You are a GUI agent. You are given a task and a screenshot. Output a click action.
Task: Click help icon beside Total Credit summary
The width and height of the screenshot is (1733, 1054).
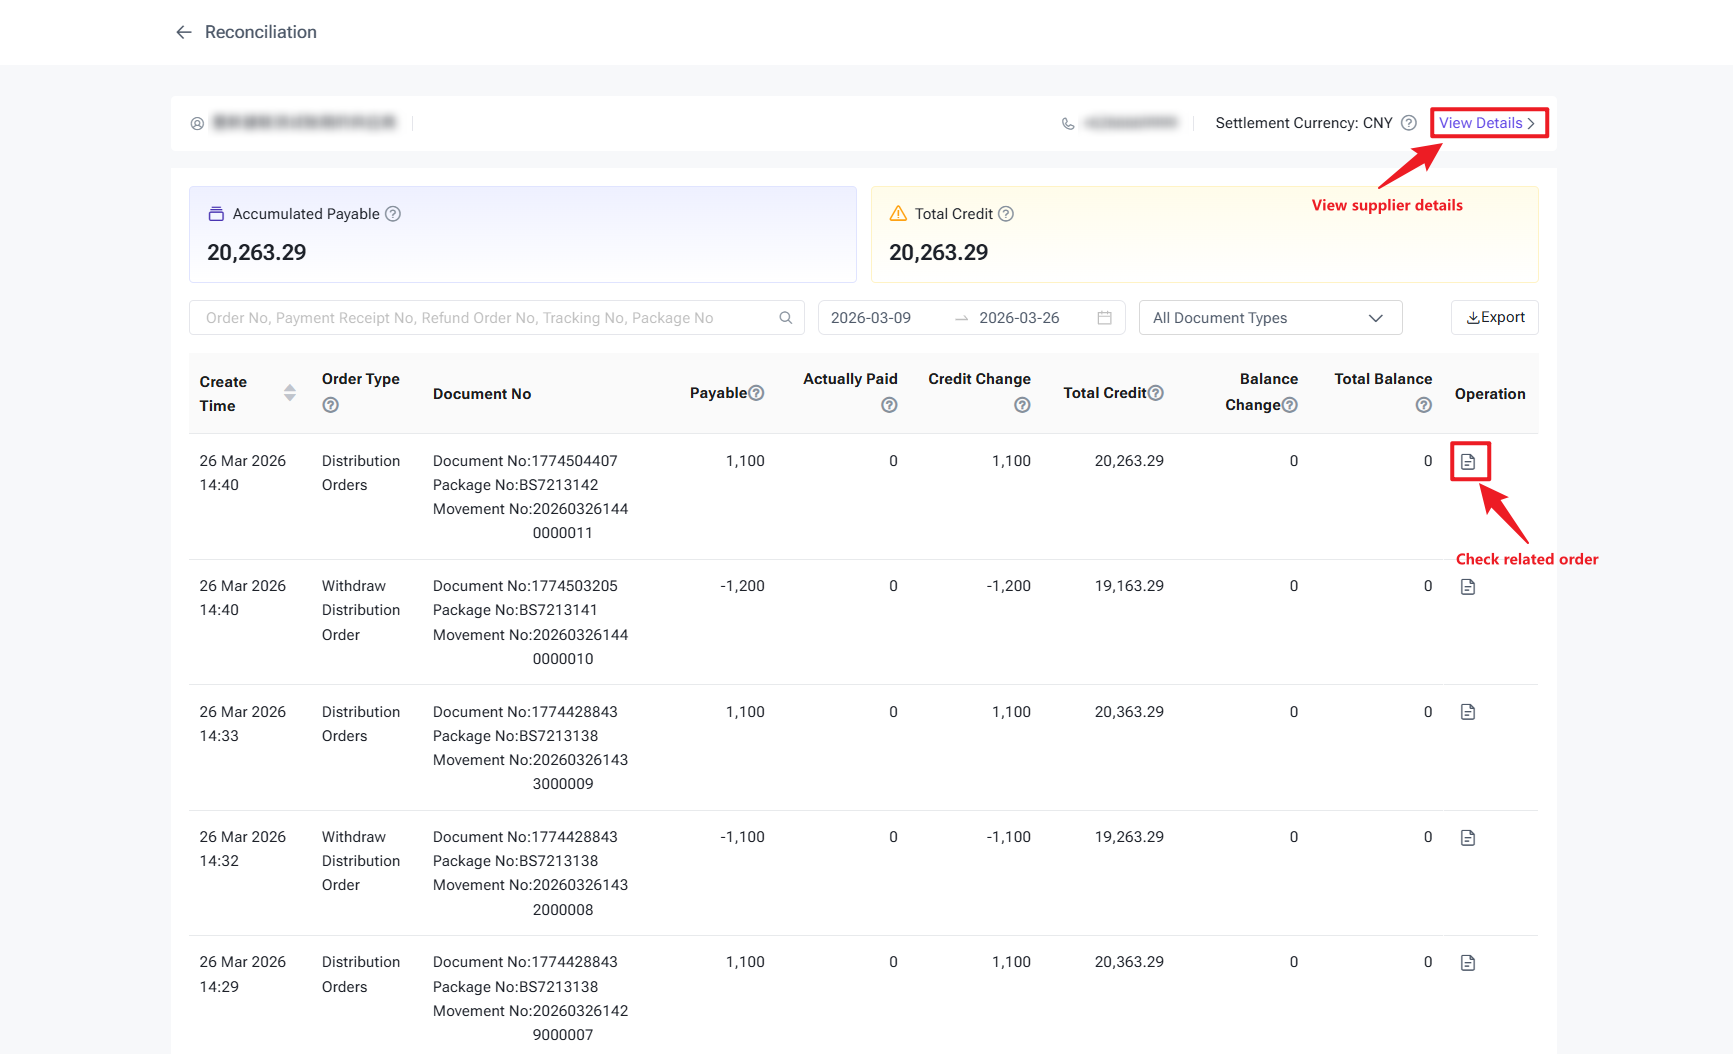click(1006, 214)
